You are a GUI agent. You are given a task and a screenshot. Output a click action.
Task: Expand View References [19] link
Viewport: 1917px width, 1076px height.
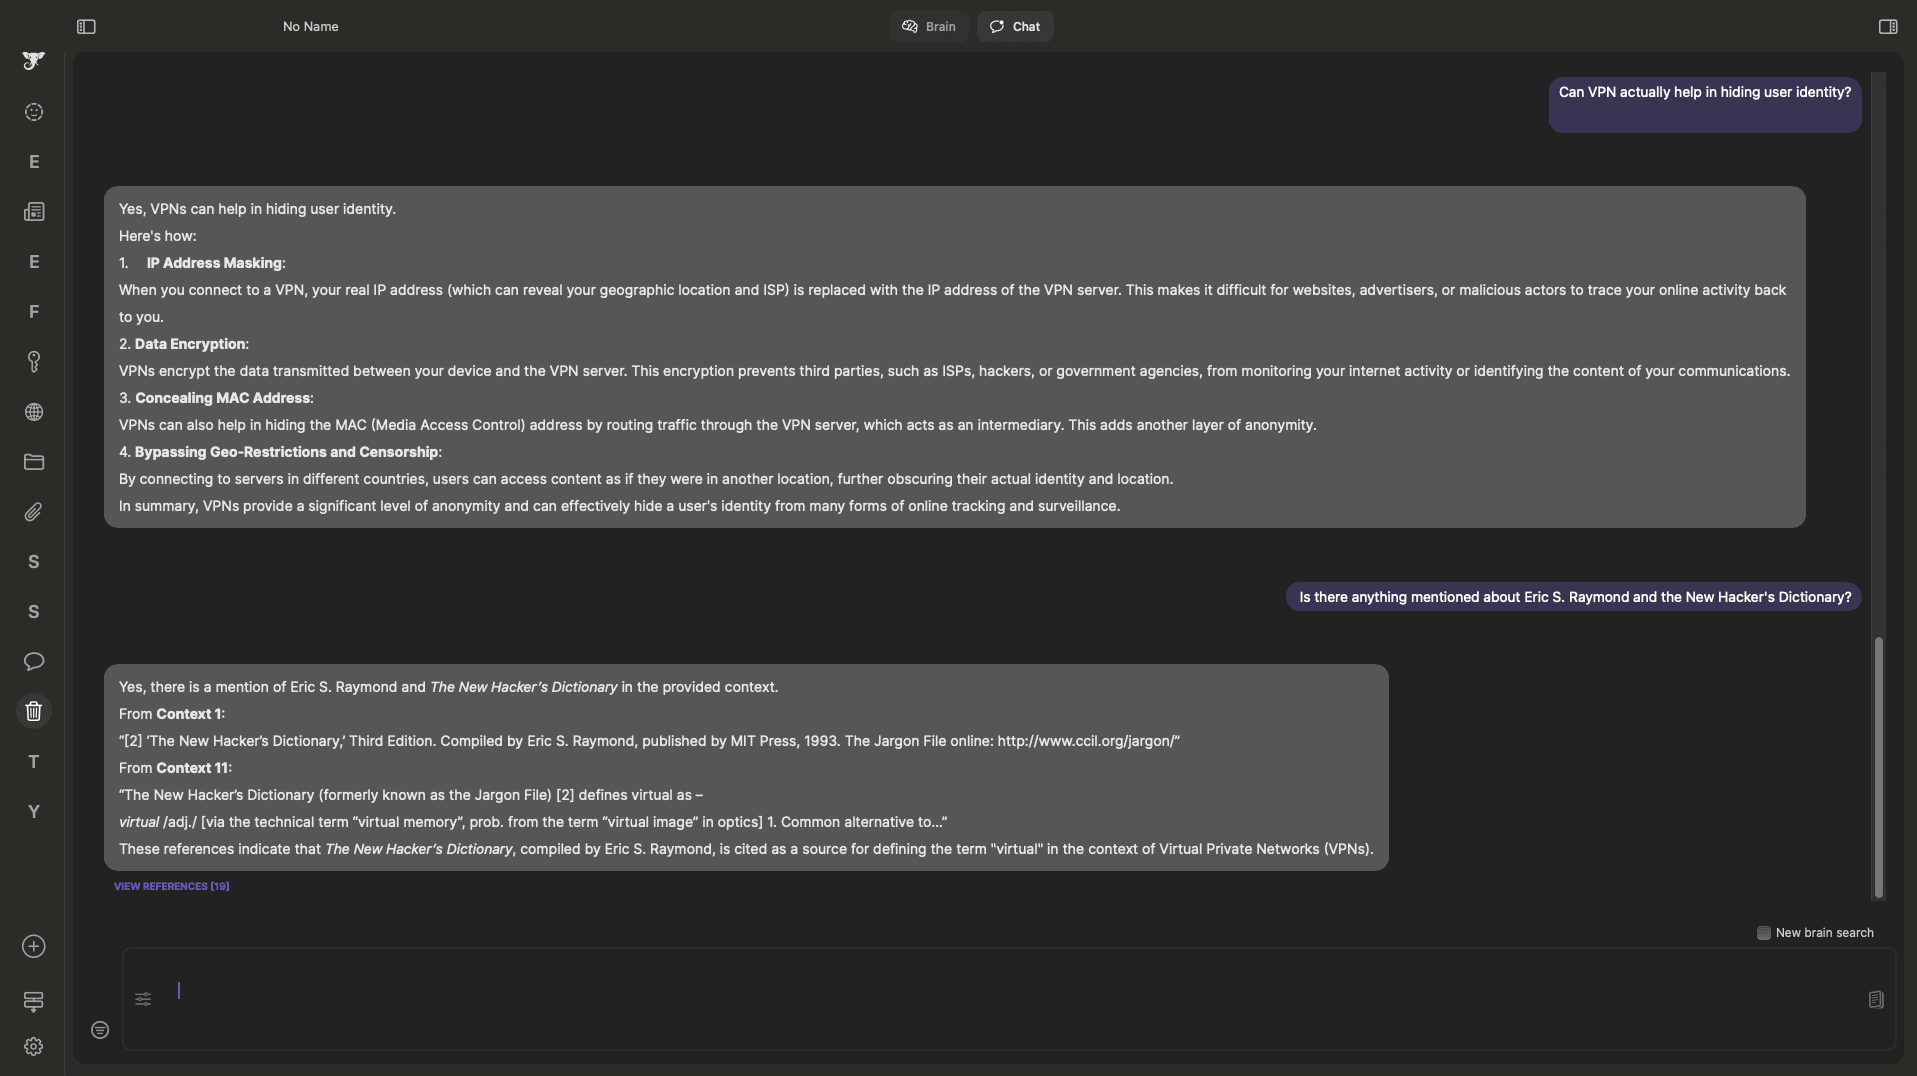click(x=171, y=886)
